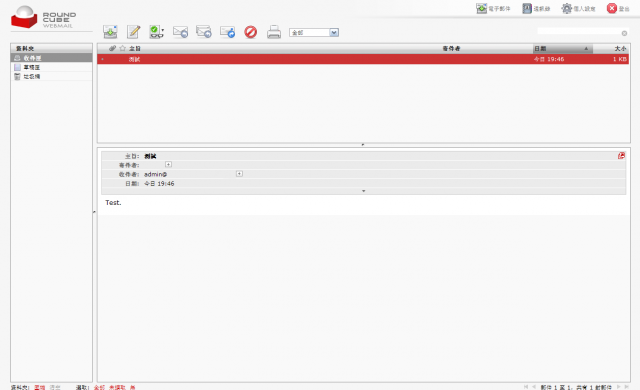Screen dimensions: 640x390
Task: Select none via last red bottom link
Action: coord(133,387)
